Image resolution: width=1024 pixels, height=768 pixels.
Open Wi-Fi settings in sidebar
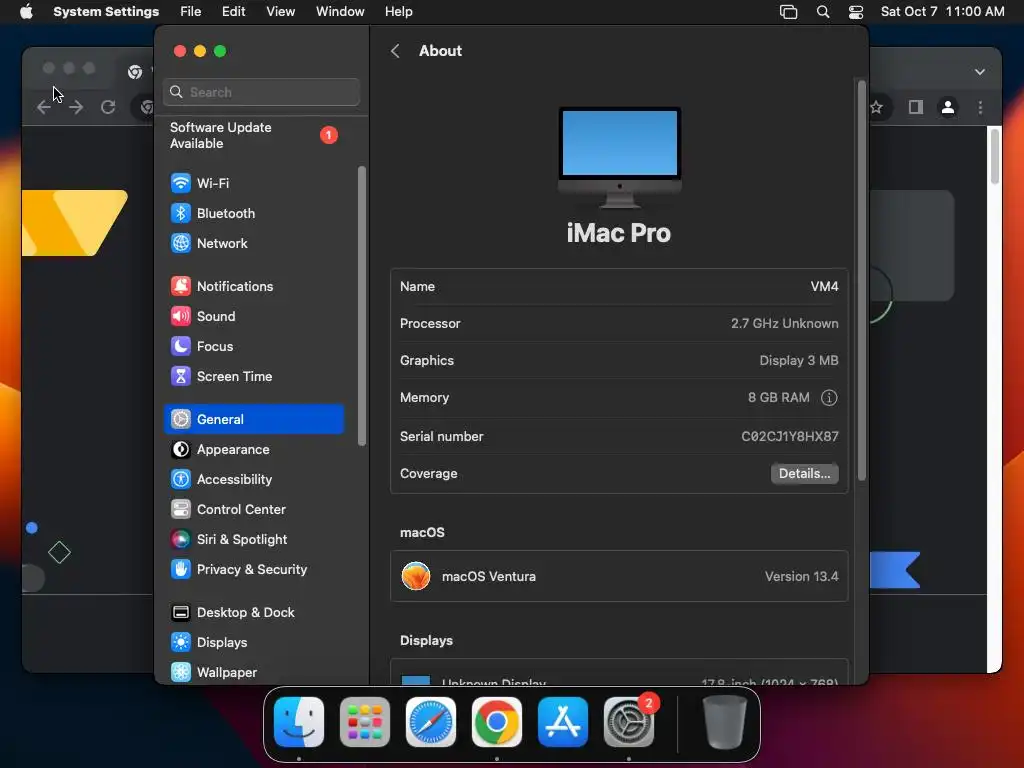coord(254,183)
